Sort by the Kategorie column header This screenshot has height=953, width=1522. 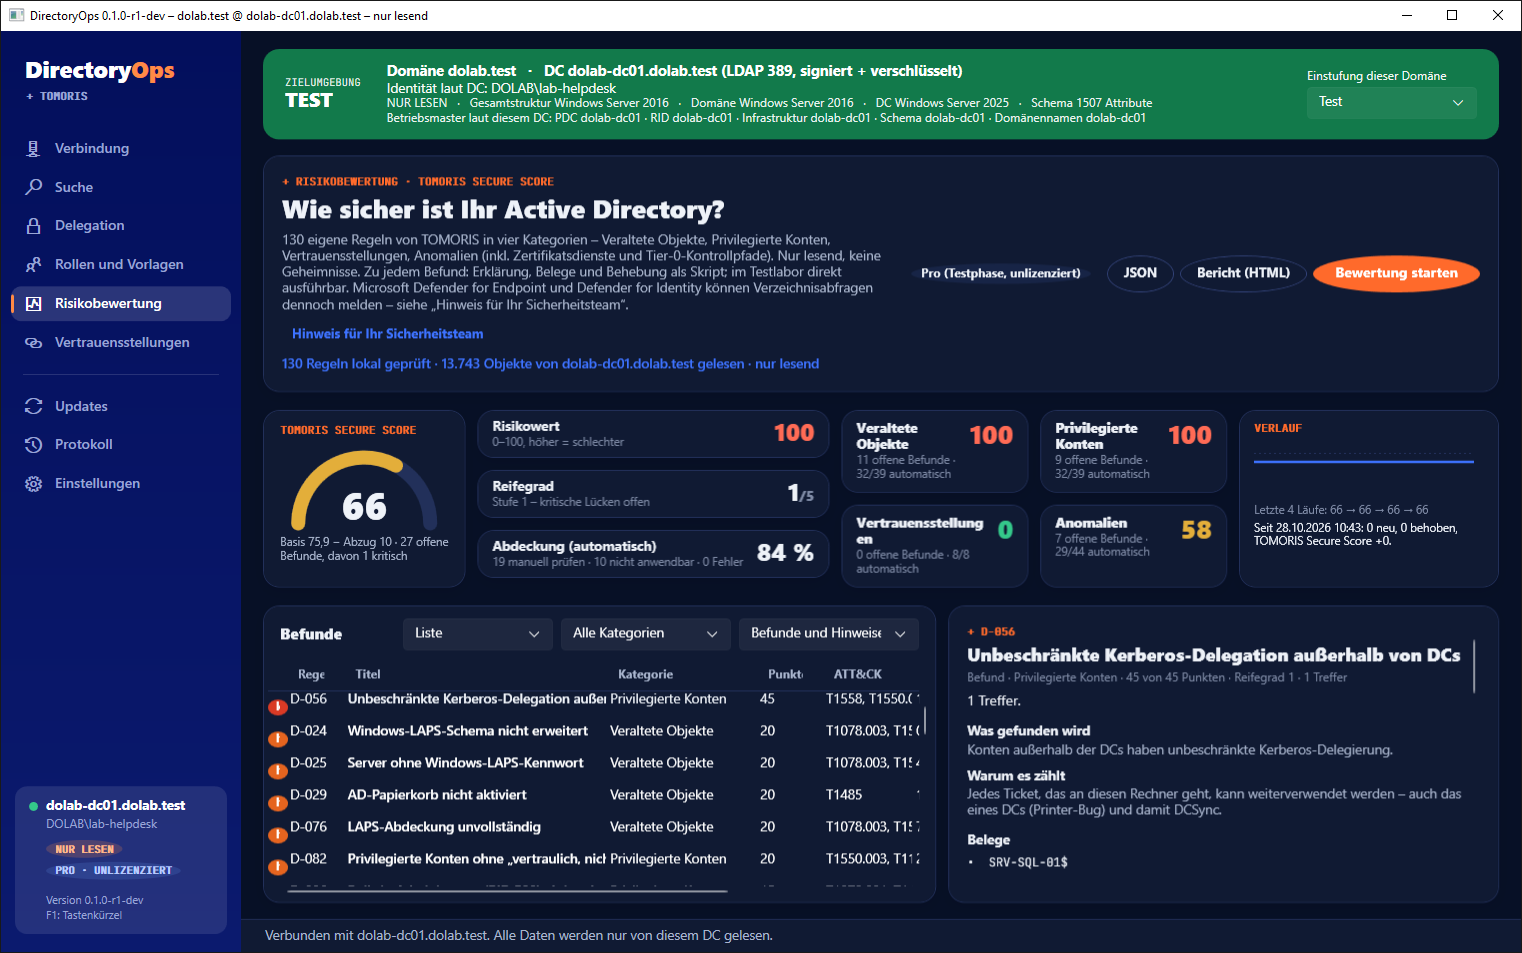click(645, 674)
